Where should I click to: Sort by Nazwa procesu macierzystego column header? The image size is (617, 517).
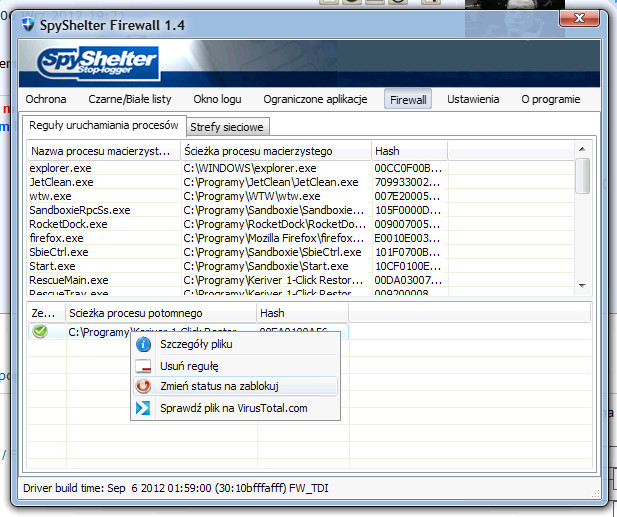pyautogui.click(x=104, y=151)
